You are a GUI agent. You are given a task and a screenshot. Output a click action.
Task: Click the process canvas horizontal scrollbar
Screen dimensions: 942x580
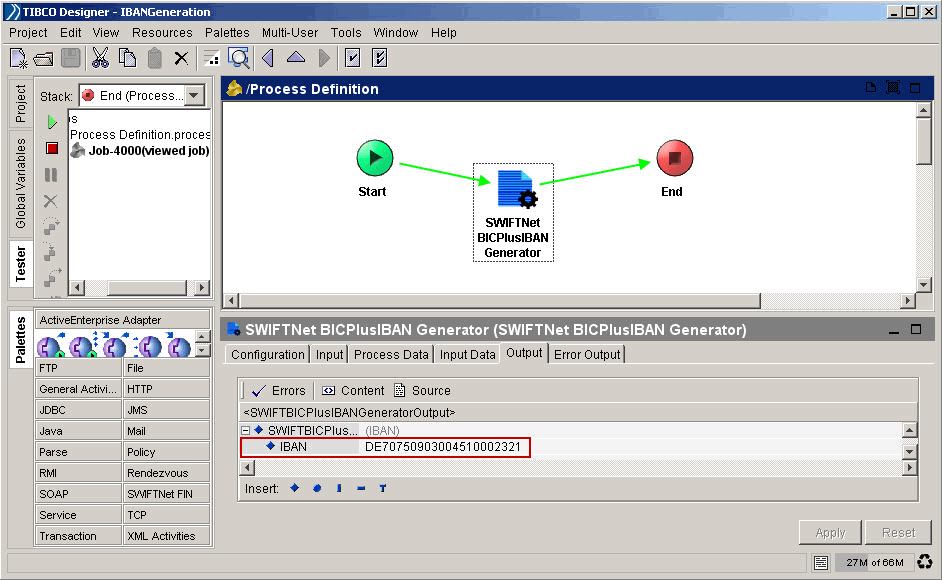pyautogui.click(x=500, y=300)
